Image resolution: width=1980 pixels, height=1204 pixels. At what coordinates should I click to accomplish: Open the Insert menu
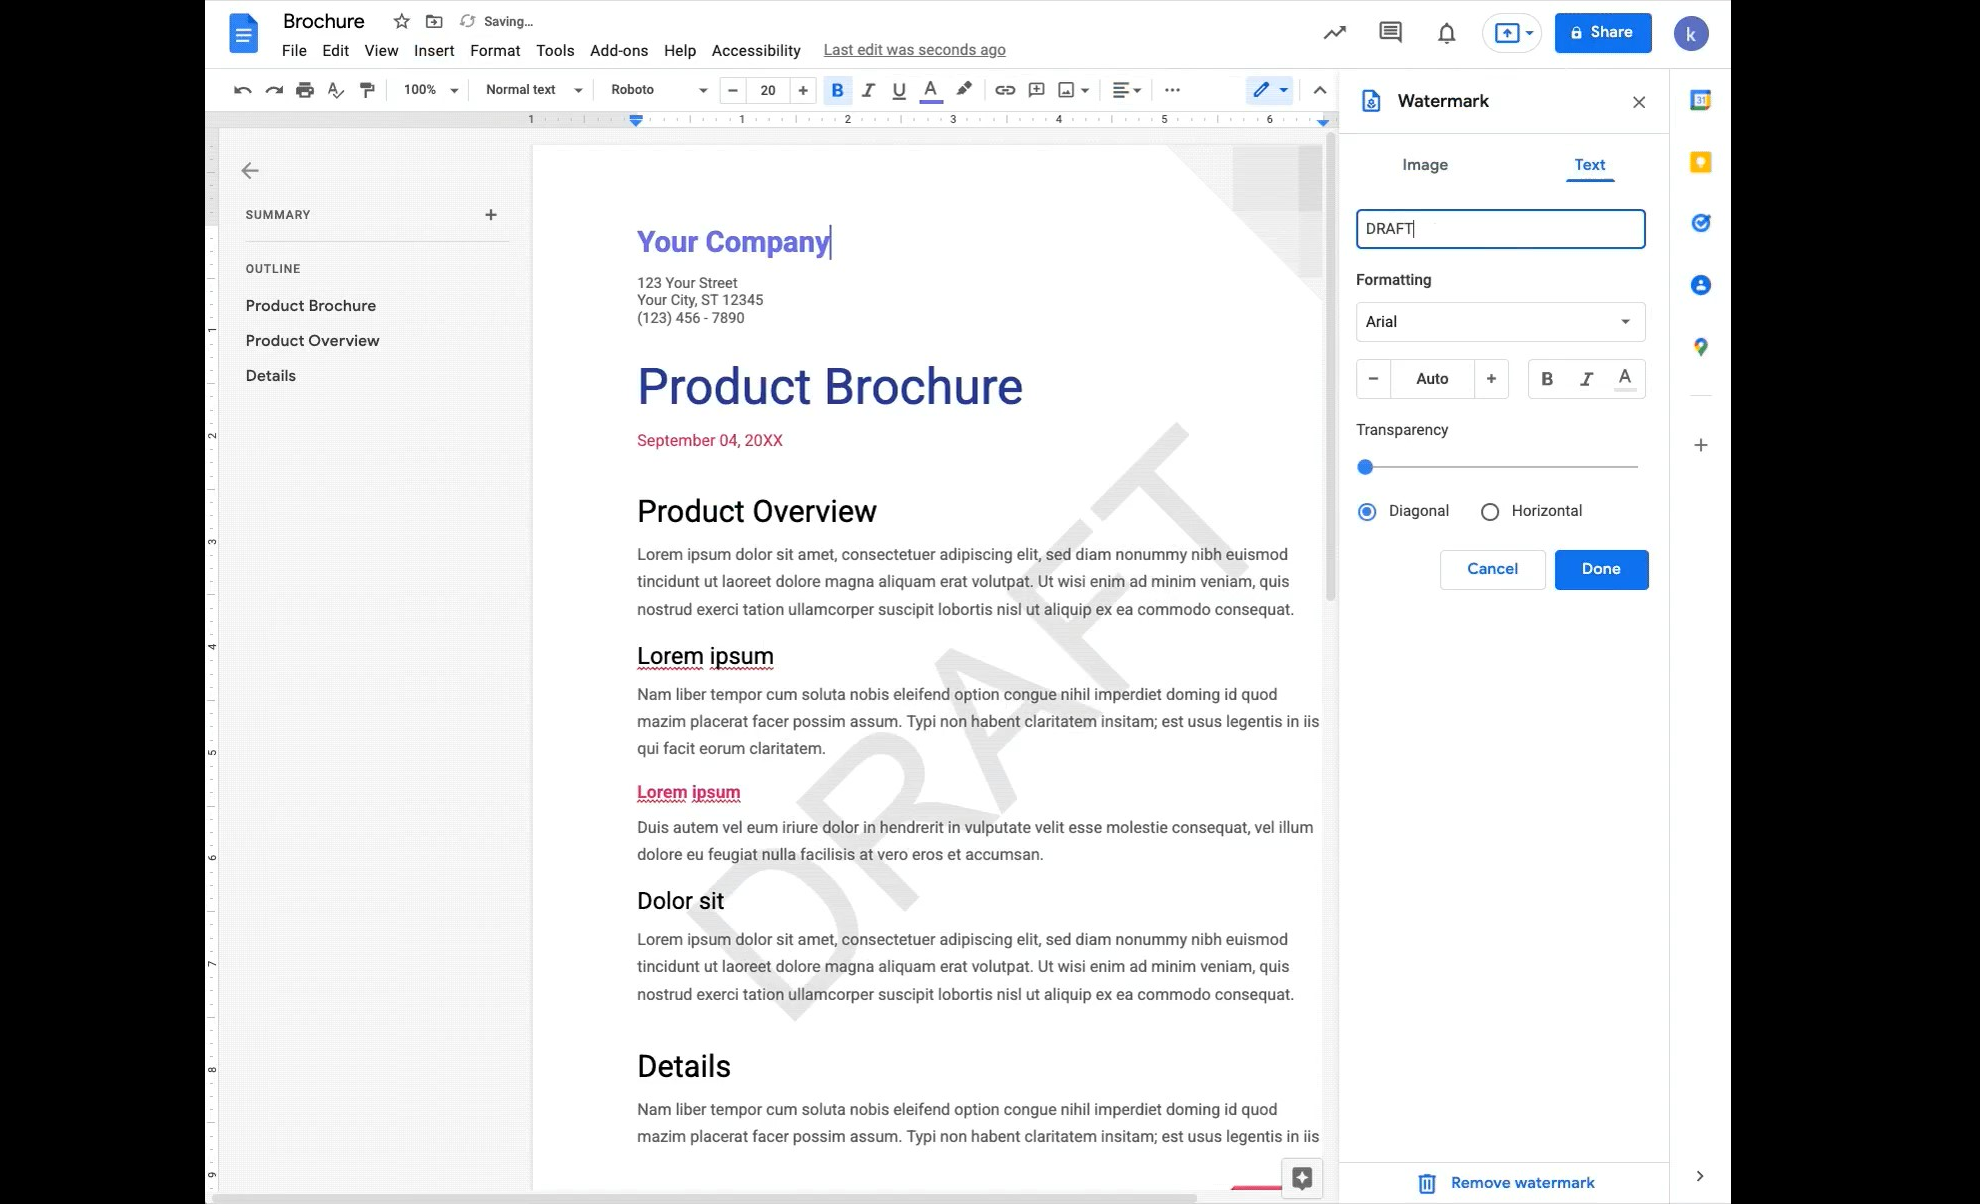(x=434, y=51)
